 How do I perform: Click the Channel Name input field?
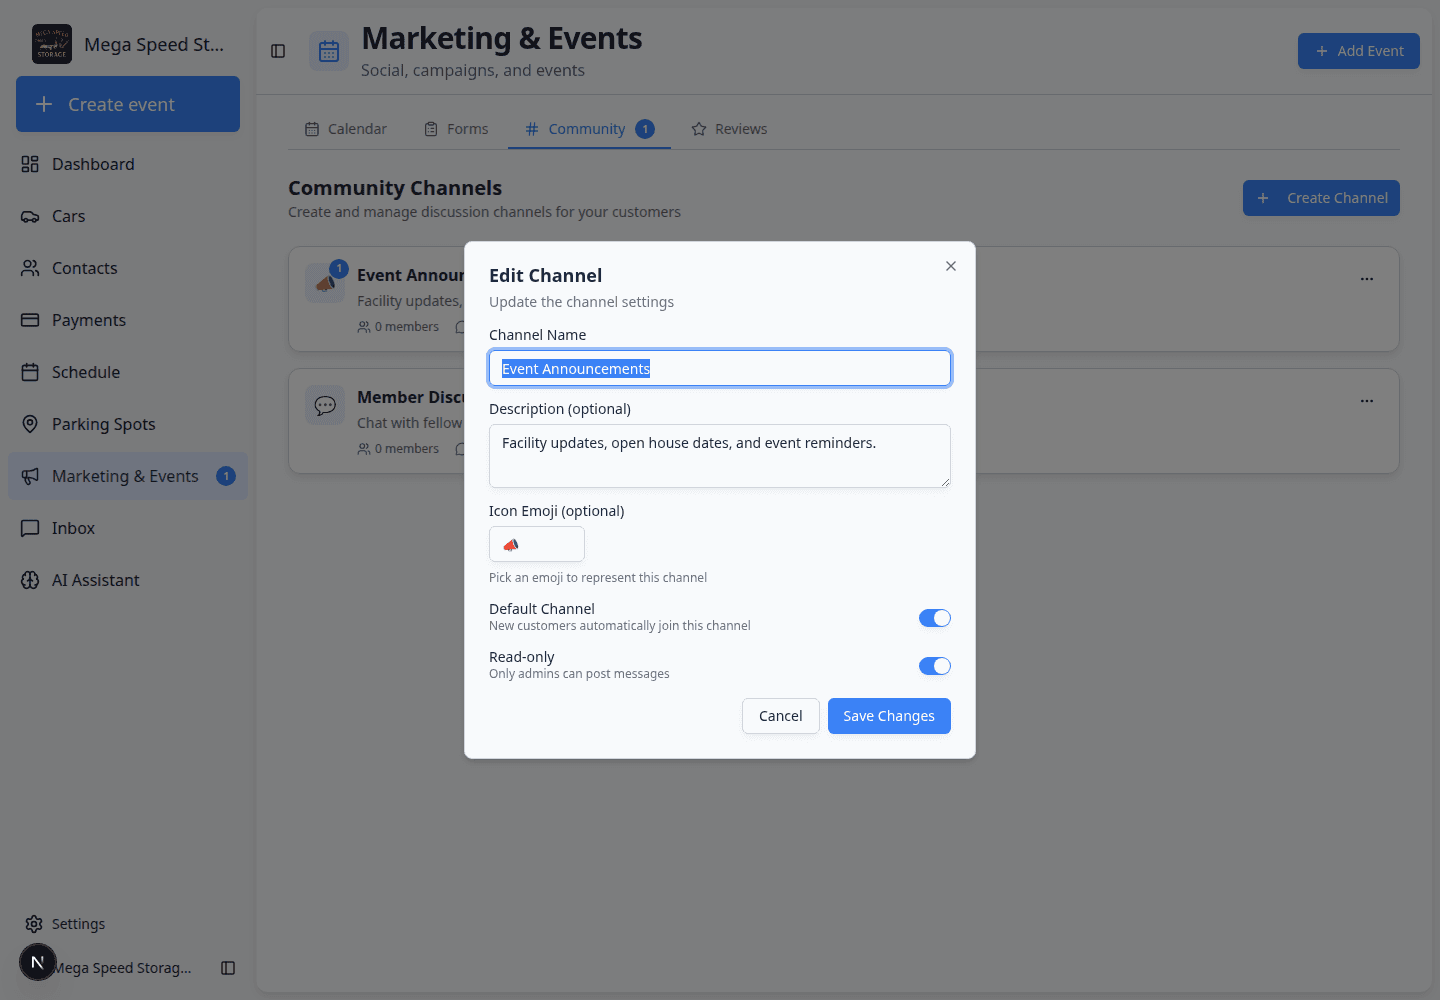tap(720, 368)
